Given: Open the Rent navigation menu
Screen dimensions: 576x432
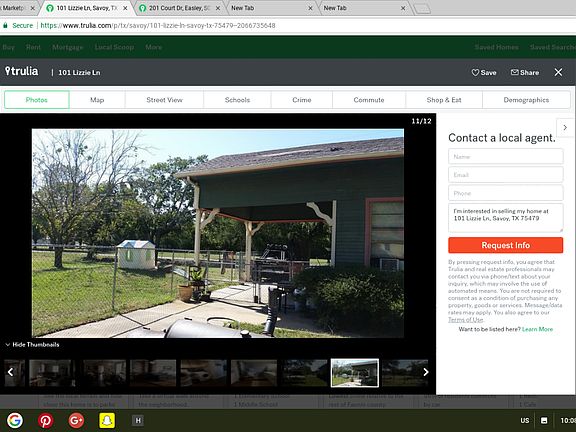Looking at the screenshot, I should coord(33,47).
